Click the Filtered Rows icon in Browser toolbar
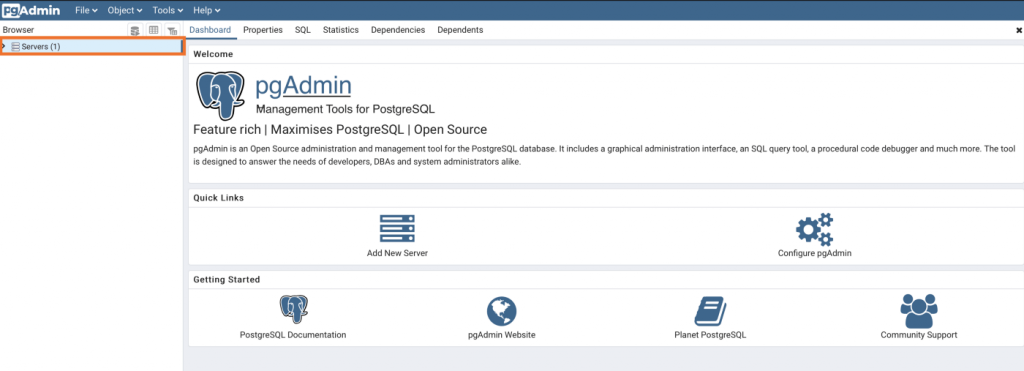Screen dimensions: 1024x371 coord(172,30)
